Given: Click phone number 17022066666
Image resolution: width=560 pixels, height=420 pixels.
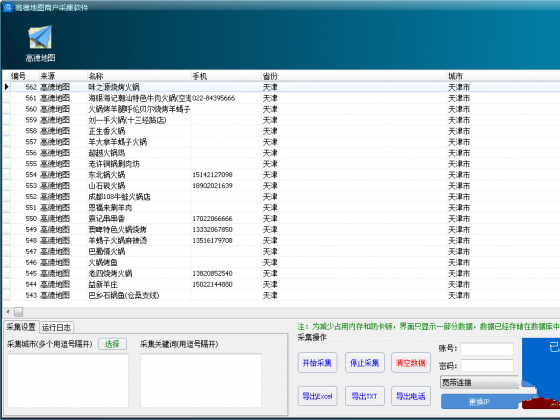Looking at the screenshot, I should click(212, 219).
